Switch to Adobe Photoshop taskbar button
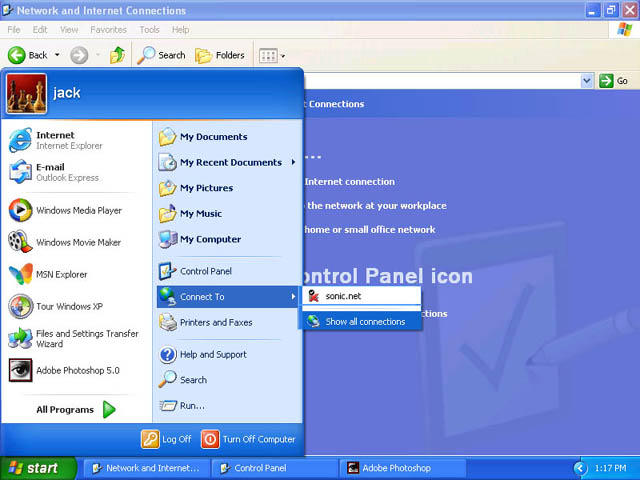 pos(403,468)
